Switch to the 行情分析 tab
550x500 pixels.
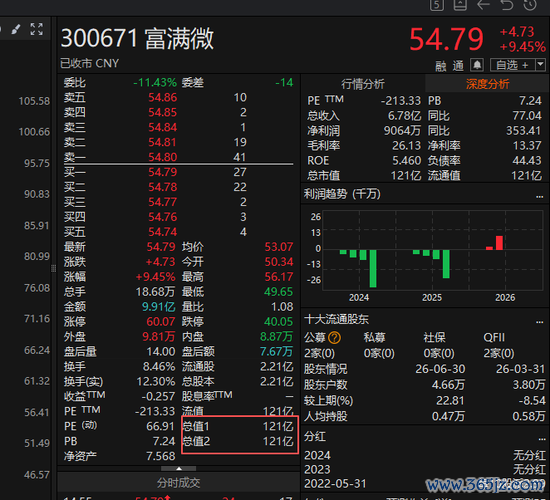(363, 84)
